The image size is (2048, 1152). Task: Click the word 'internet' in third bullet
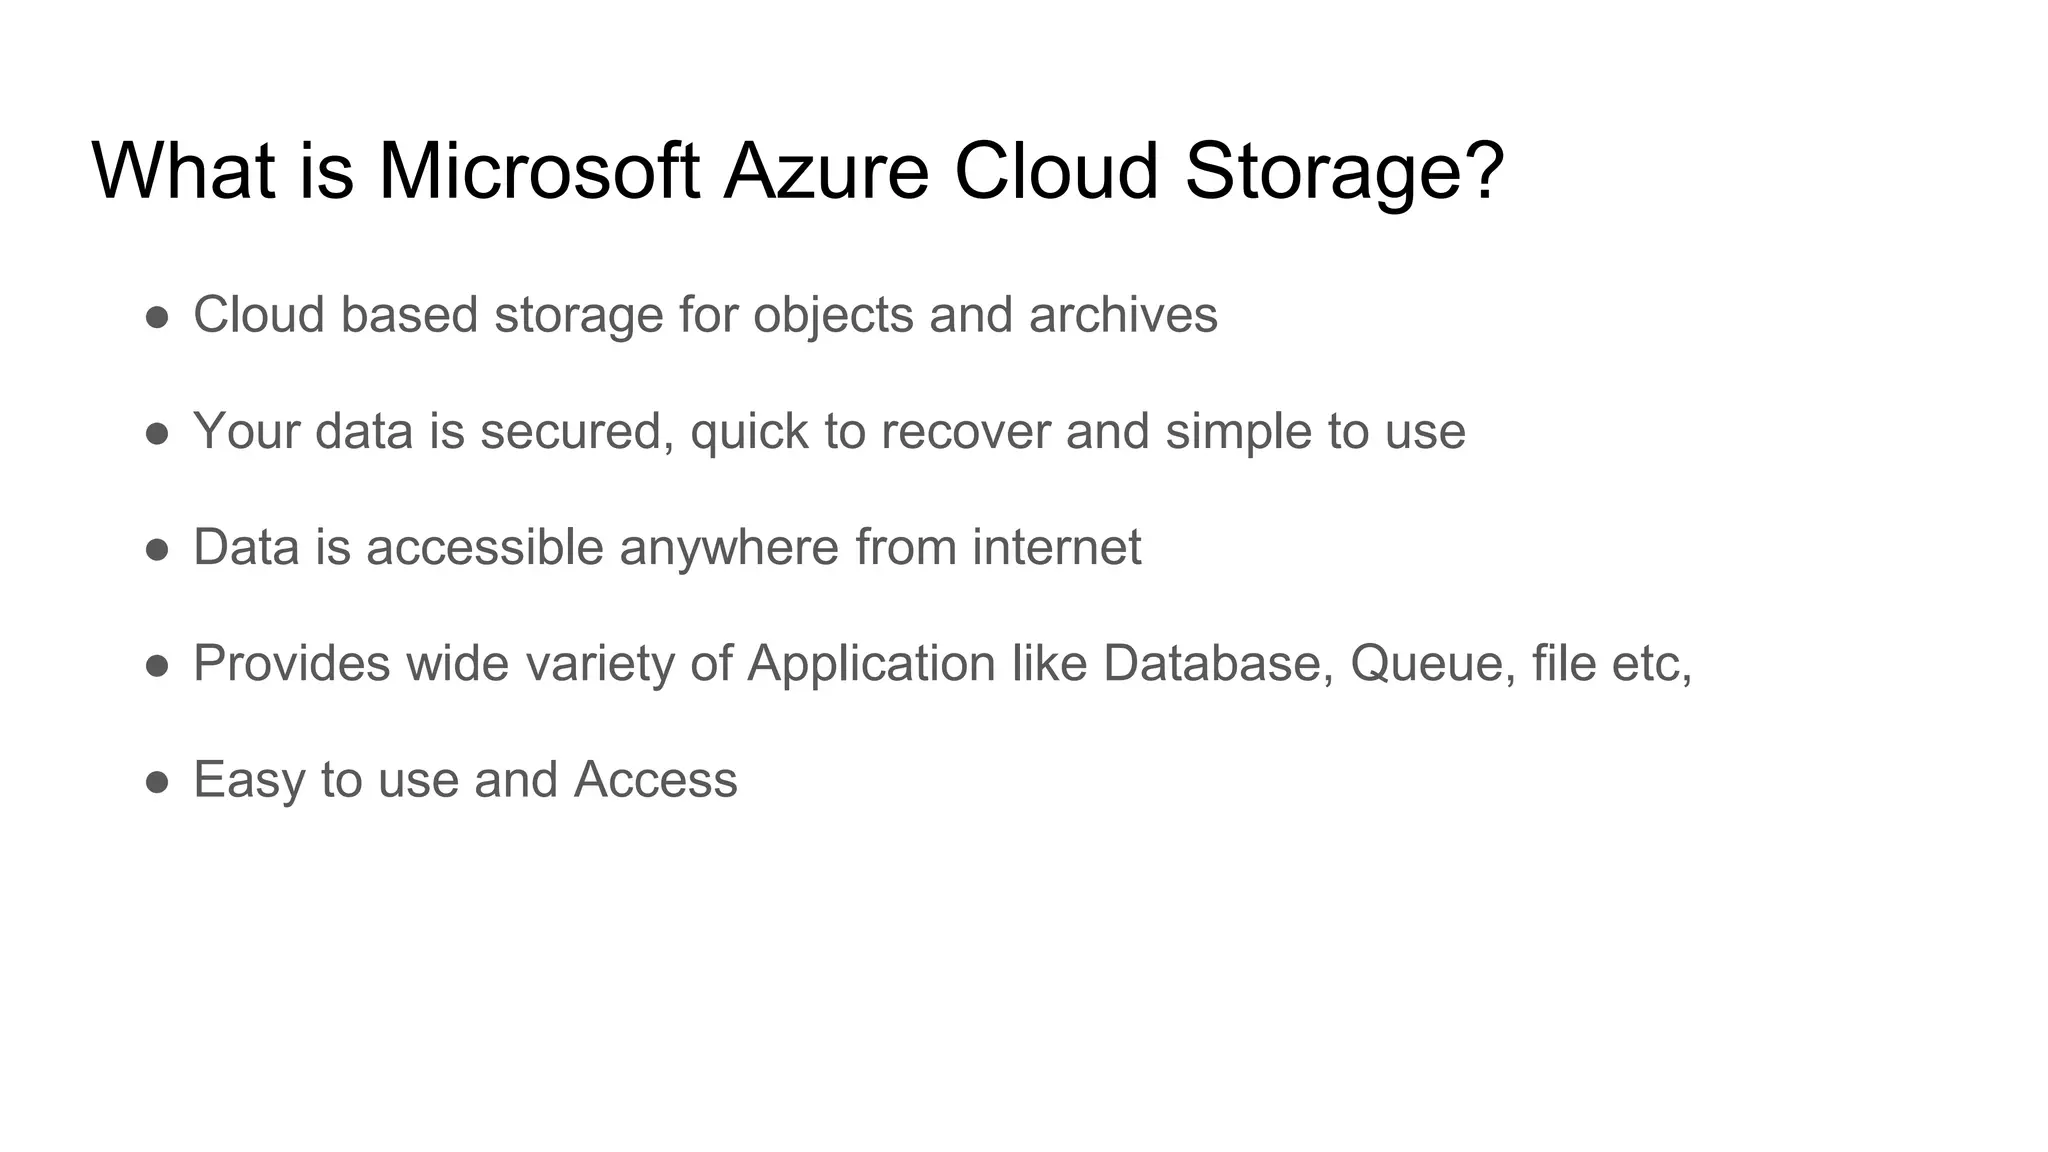[1057, 547]
